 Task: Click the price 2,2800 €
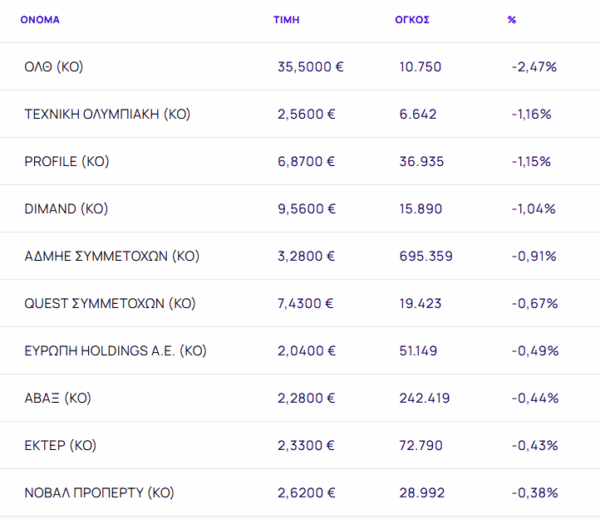point(306,398)
